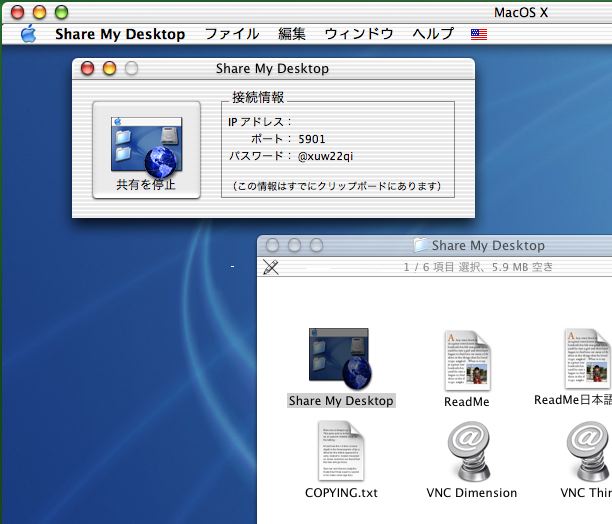This screenshot has height=524, width=612.
Task: Select the VNC Thing link icon
Action: click(589, 451)
